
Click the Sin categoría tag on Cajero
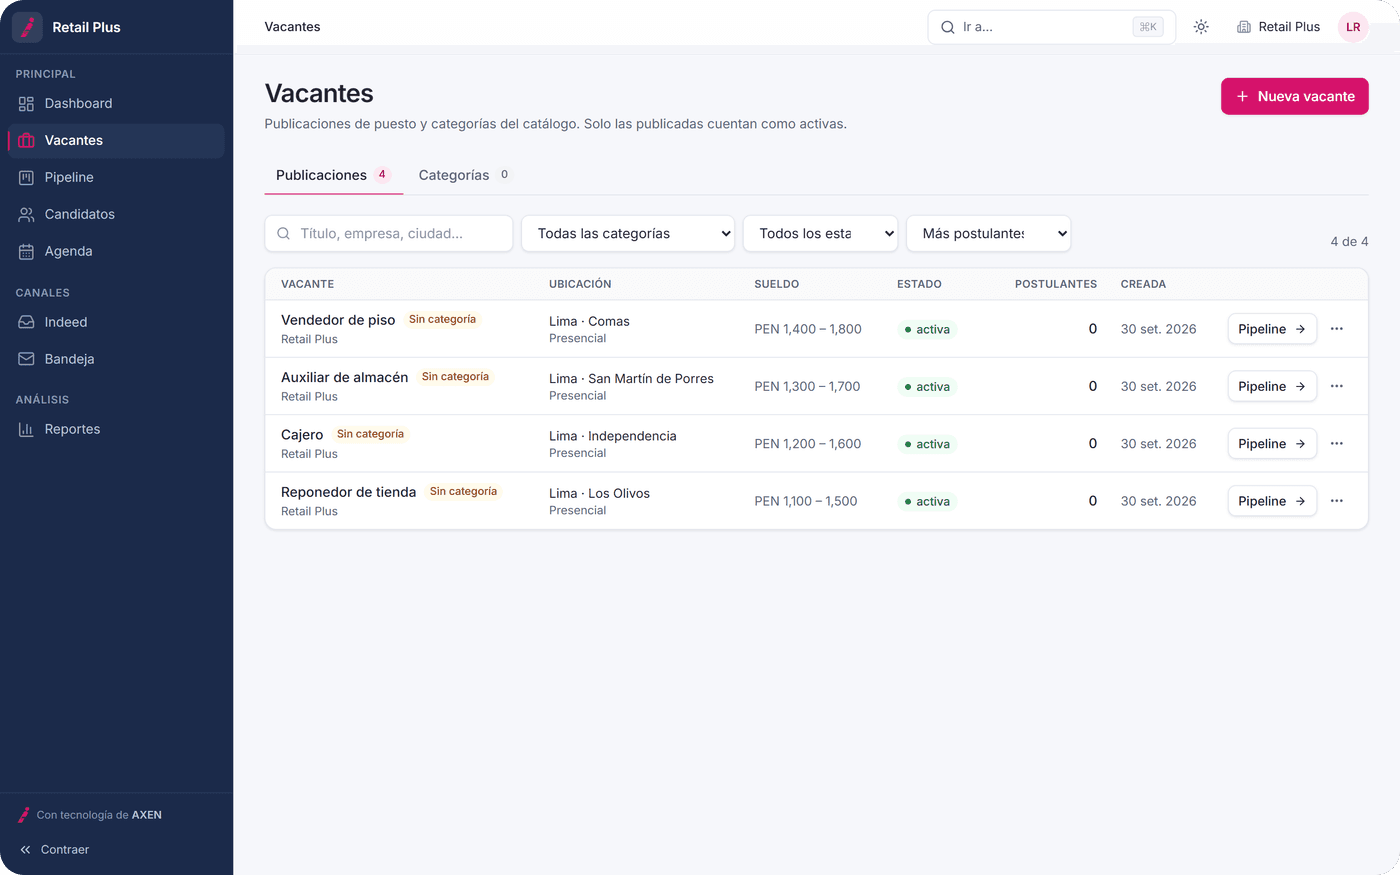tap(370, 434)
